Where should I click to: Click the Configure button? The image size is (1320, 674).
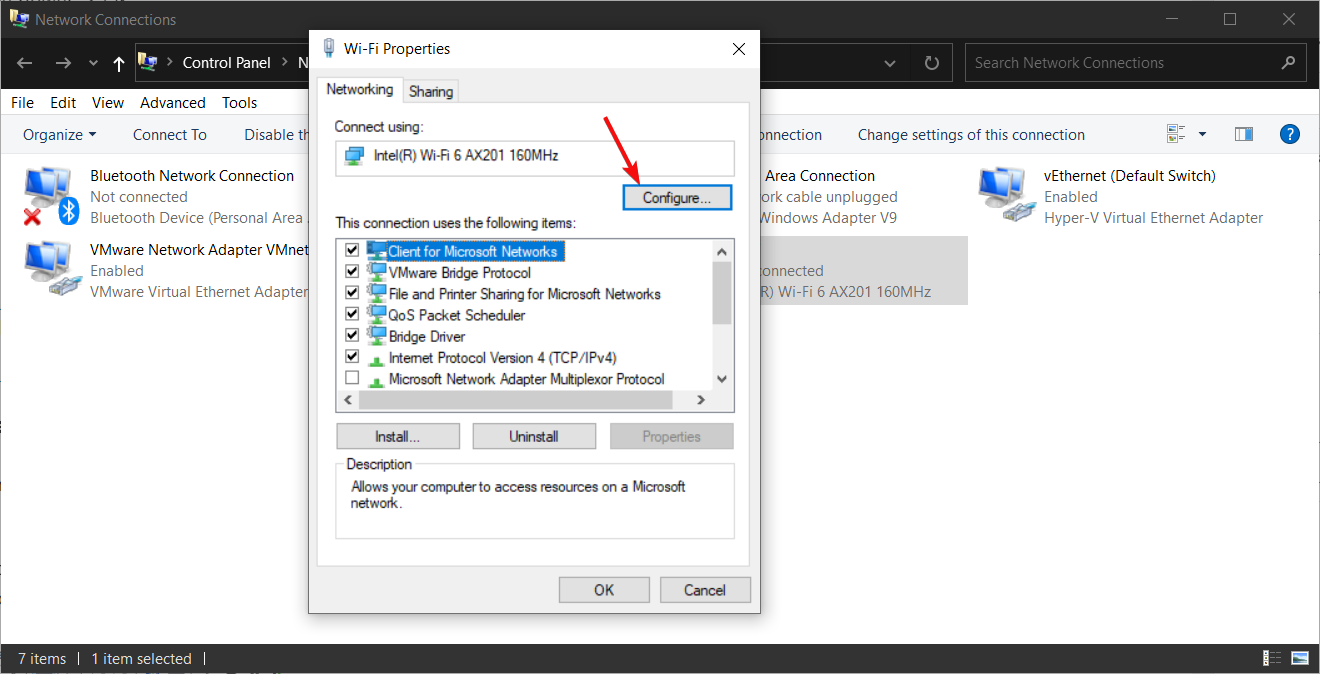point(677,198)
